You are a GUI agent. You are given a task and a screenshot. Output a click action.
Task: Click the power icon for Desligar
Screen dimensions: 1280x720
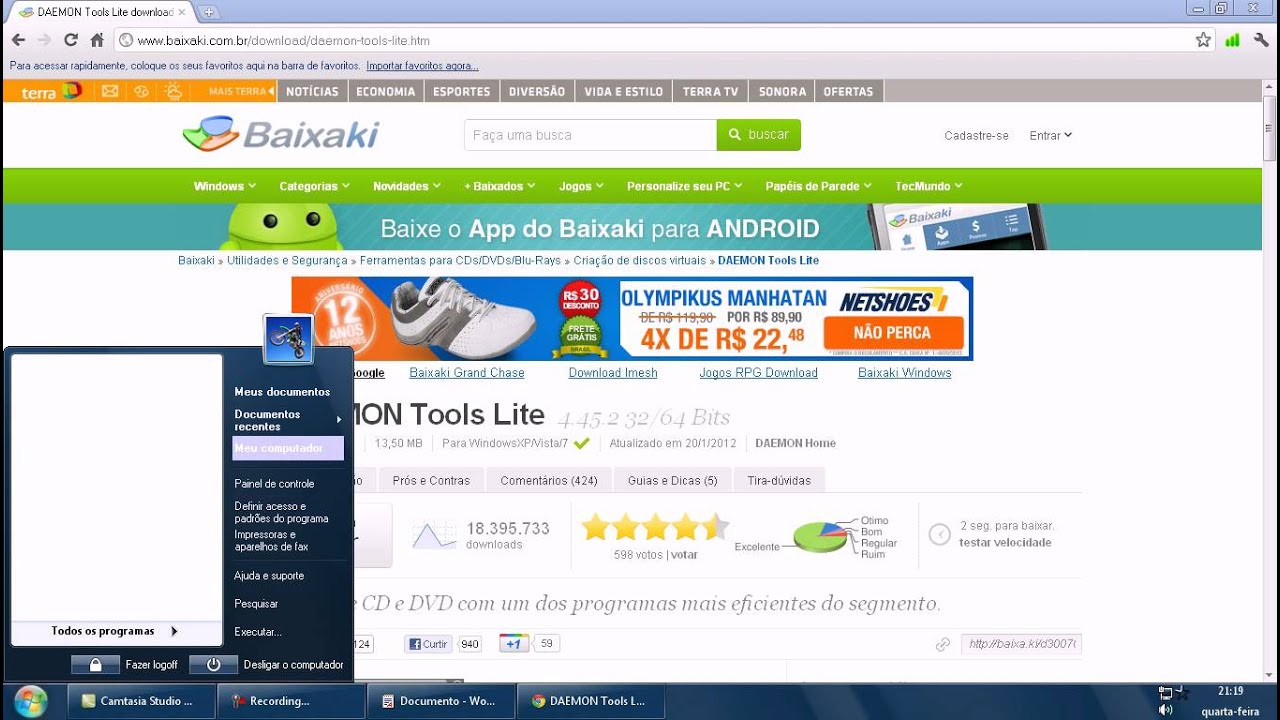[x=213, y=664]
